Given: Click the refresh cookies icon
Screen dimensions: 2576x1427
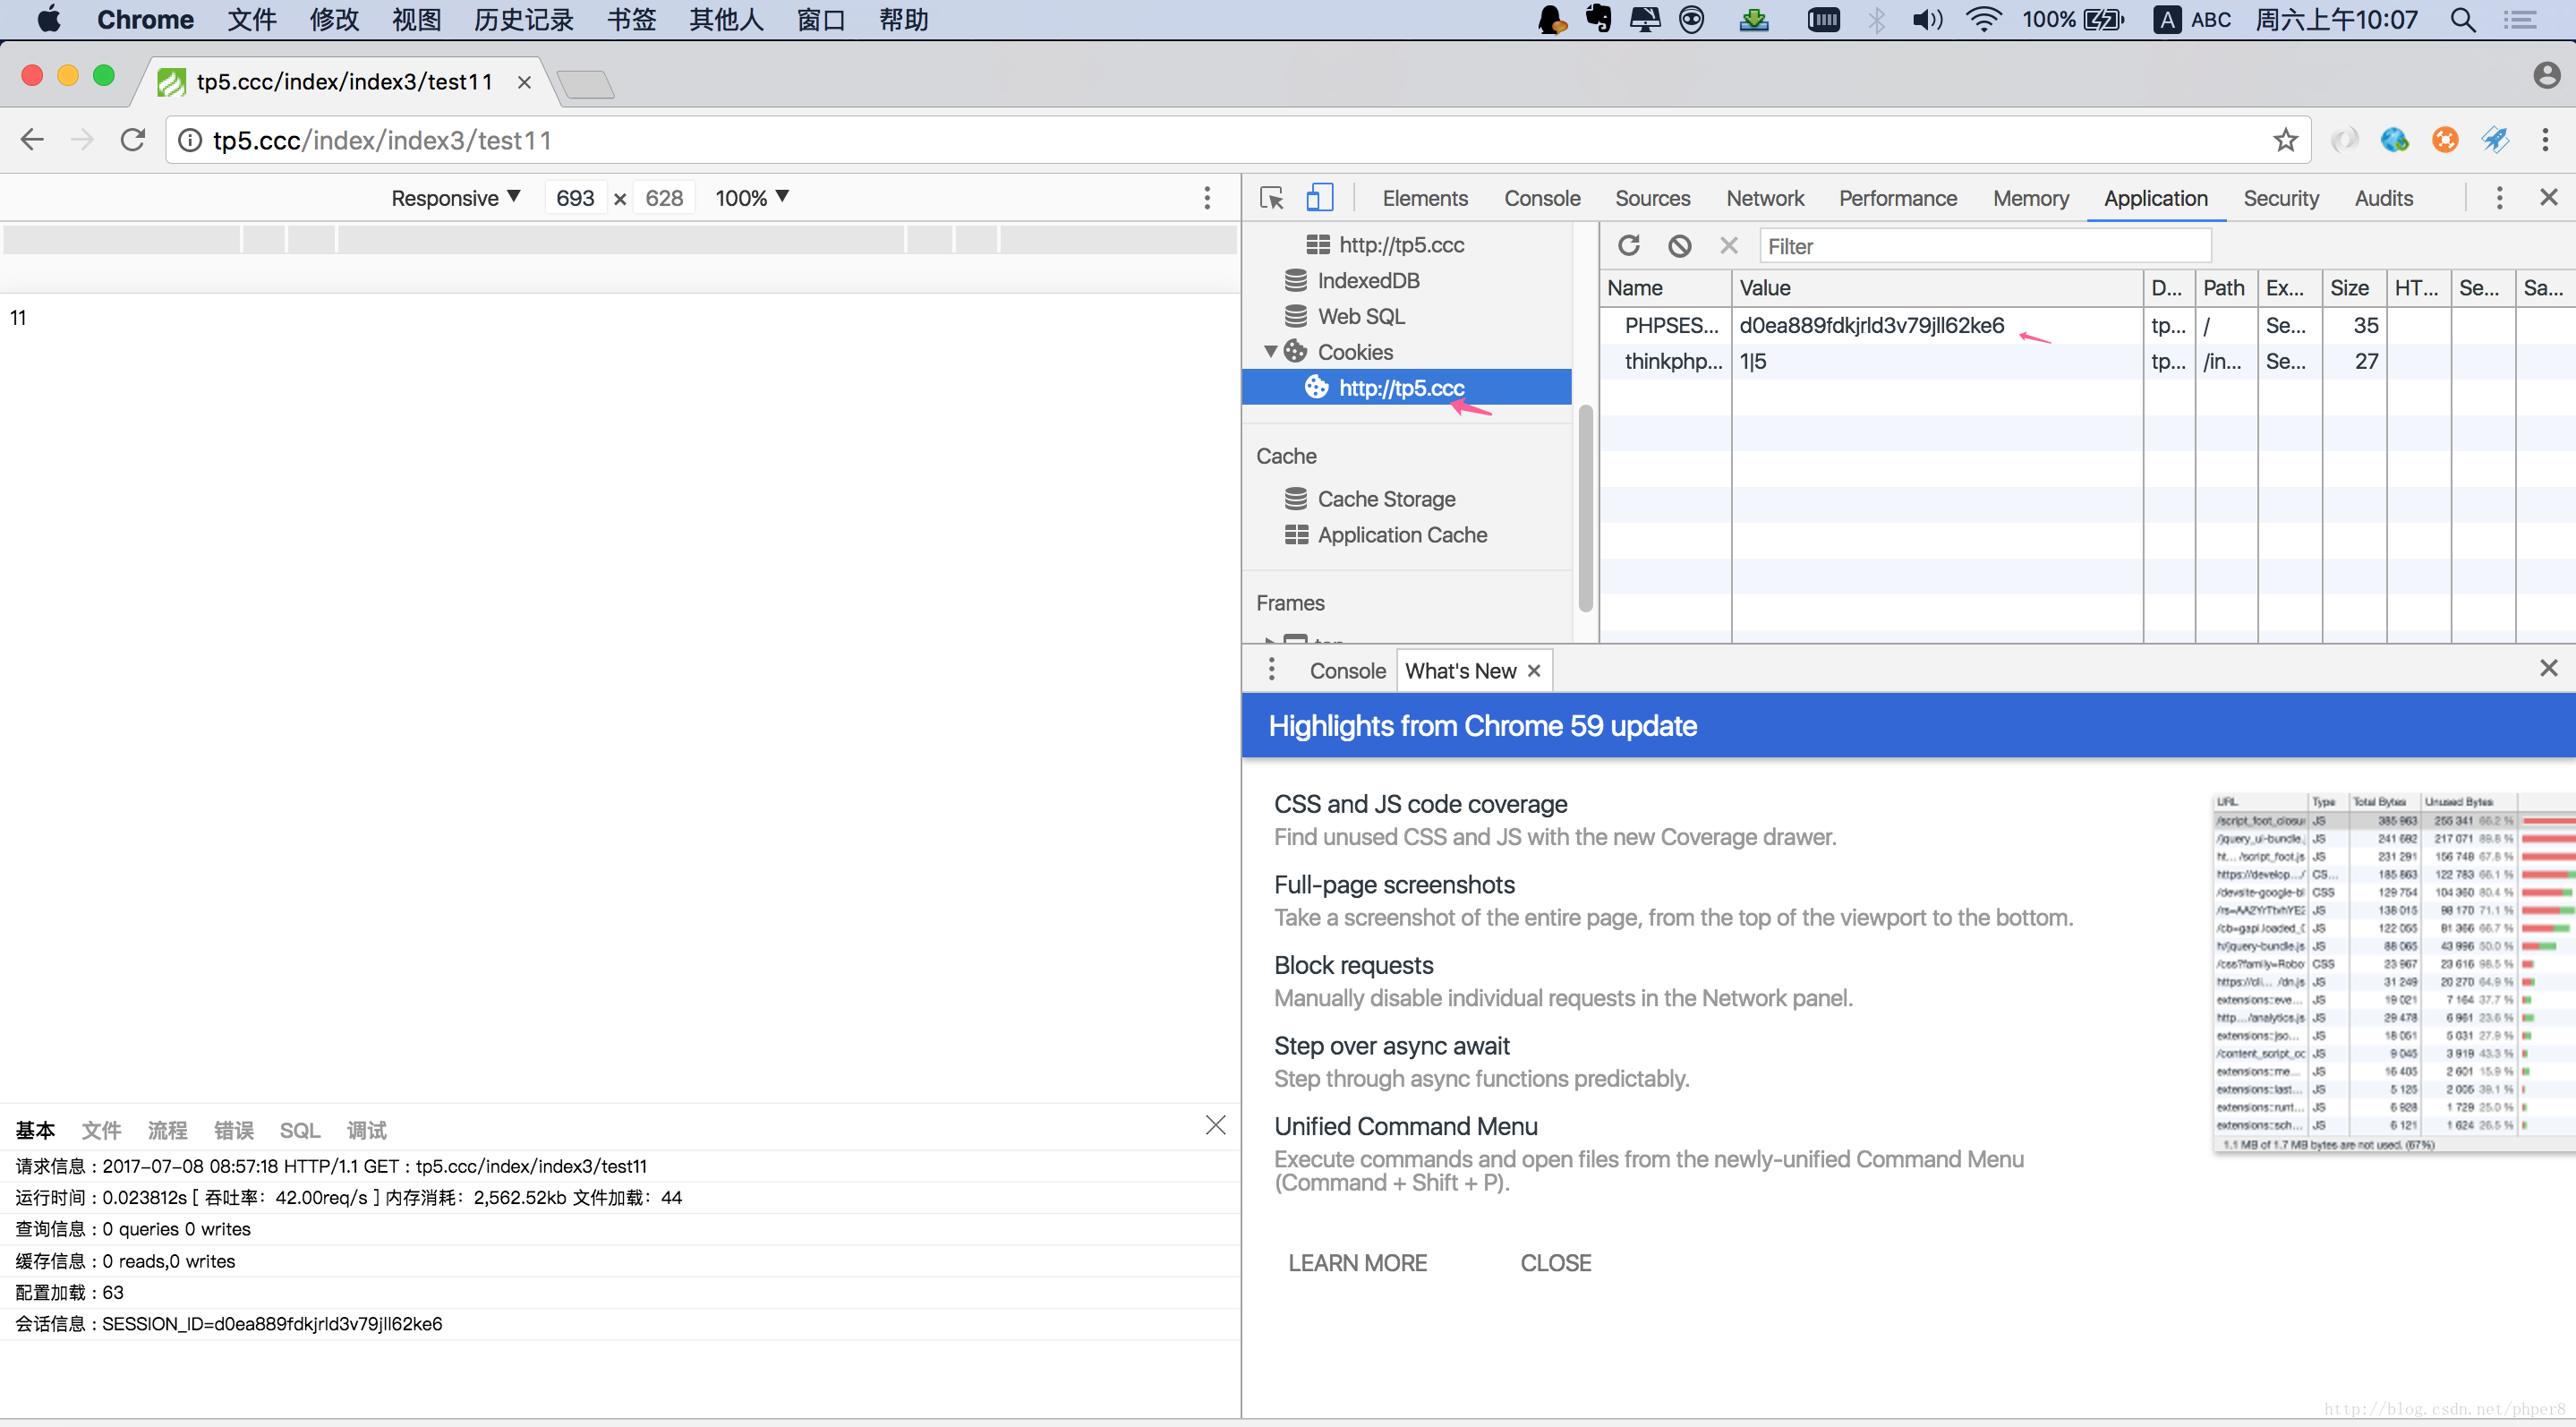Looking at the screenshot, I should click(1631, 246).
